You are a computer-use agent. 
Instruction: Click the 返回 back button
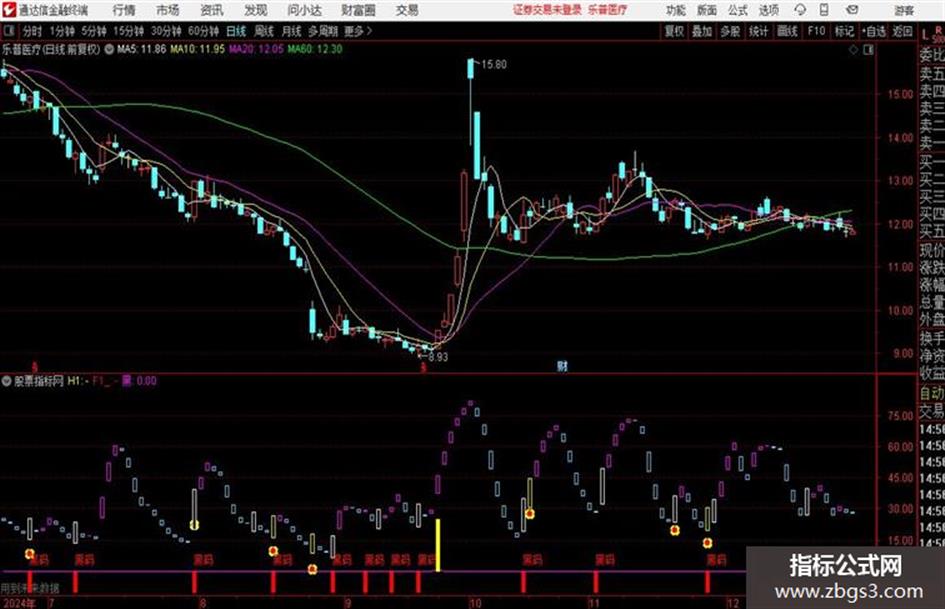click(x=902, y=31)
